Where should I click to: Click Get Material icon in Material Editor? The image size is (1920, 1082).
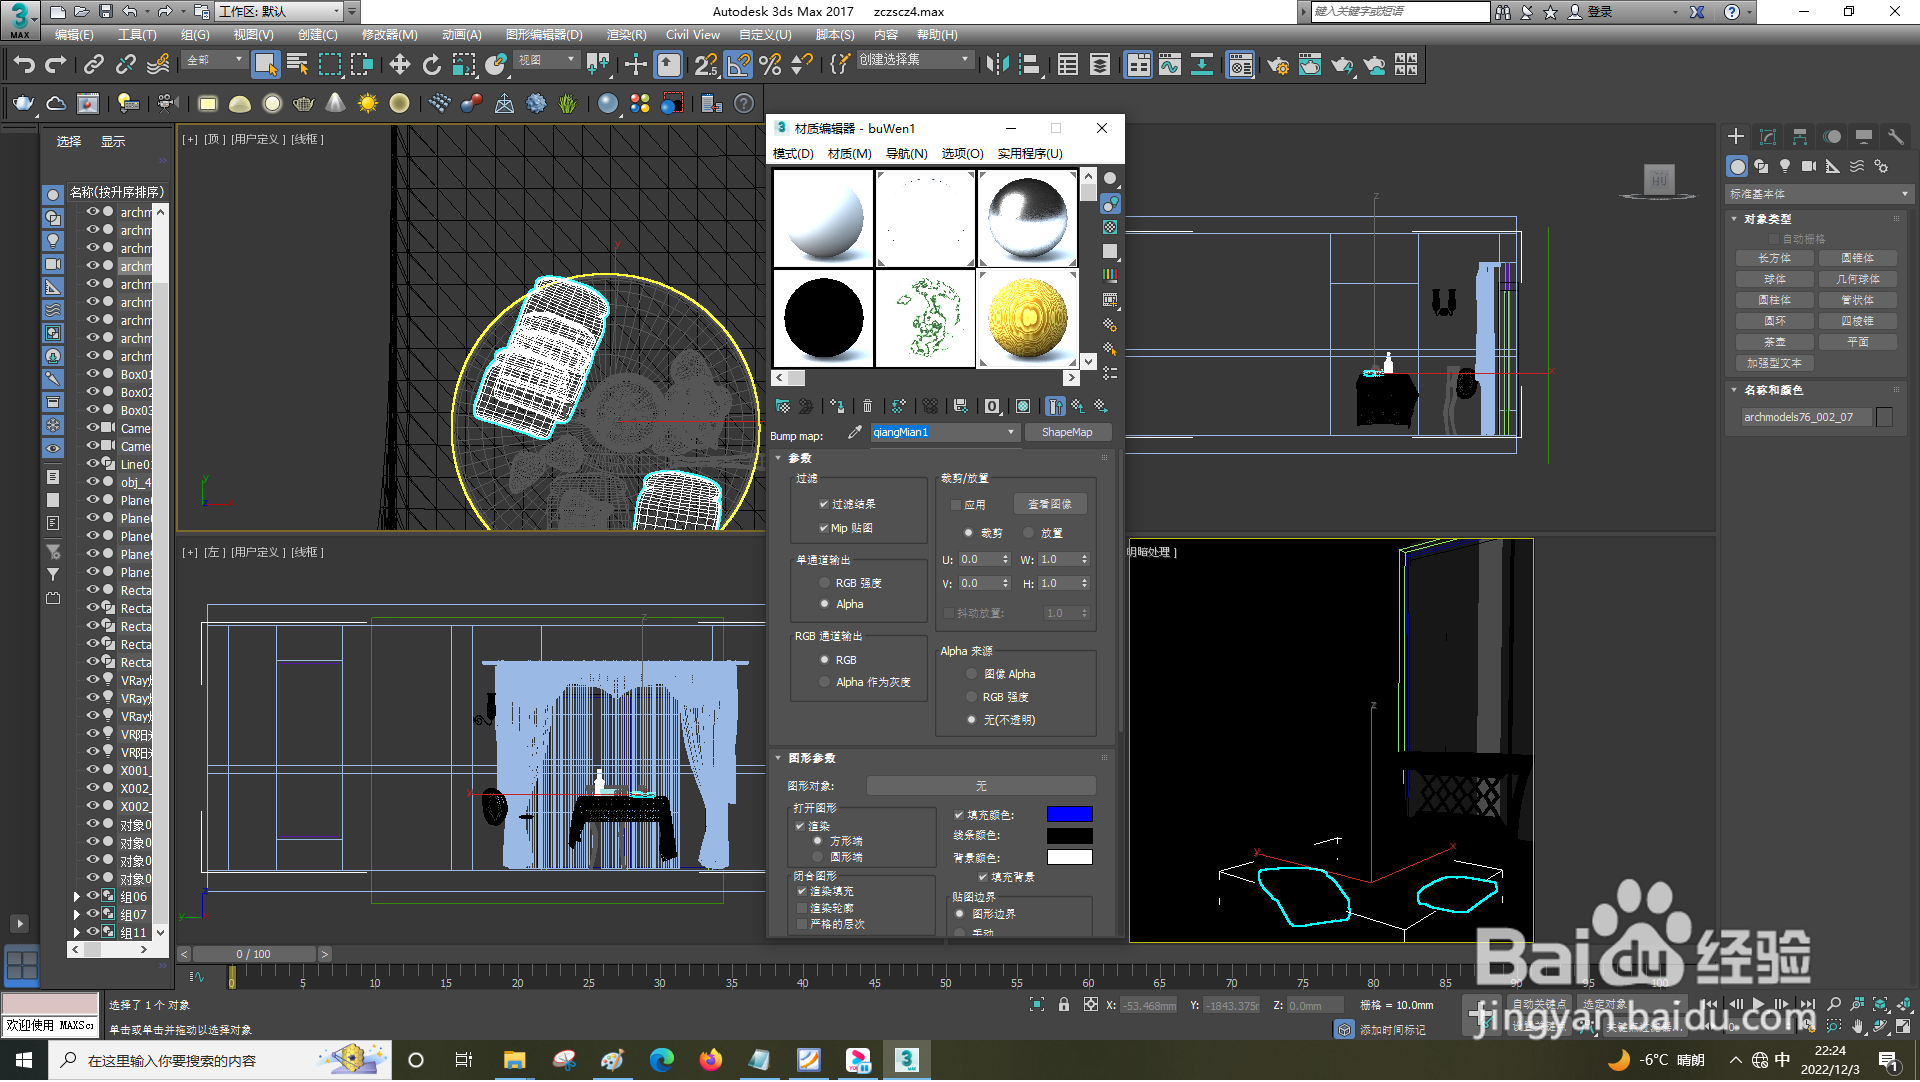pyautogui.click(x=783, y=406)
